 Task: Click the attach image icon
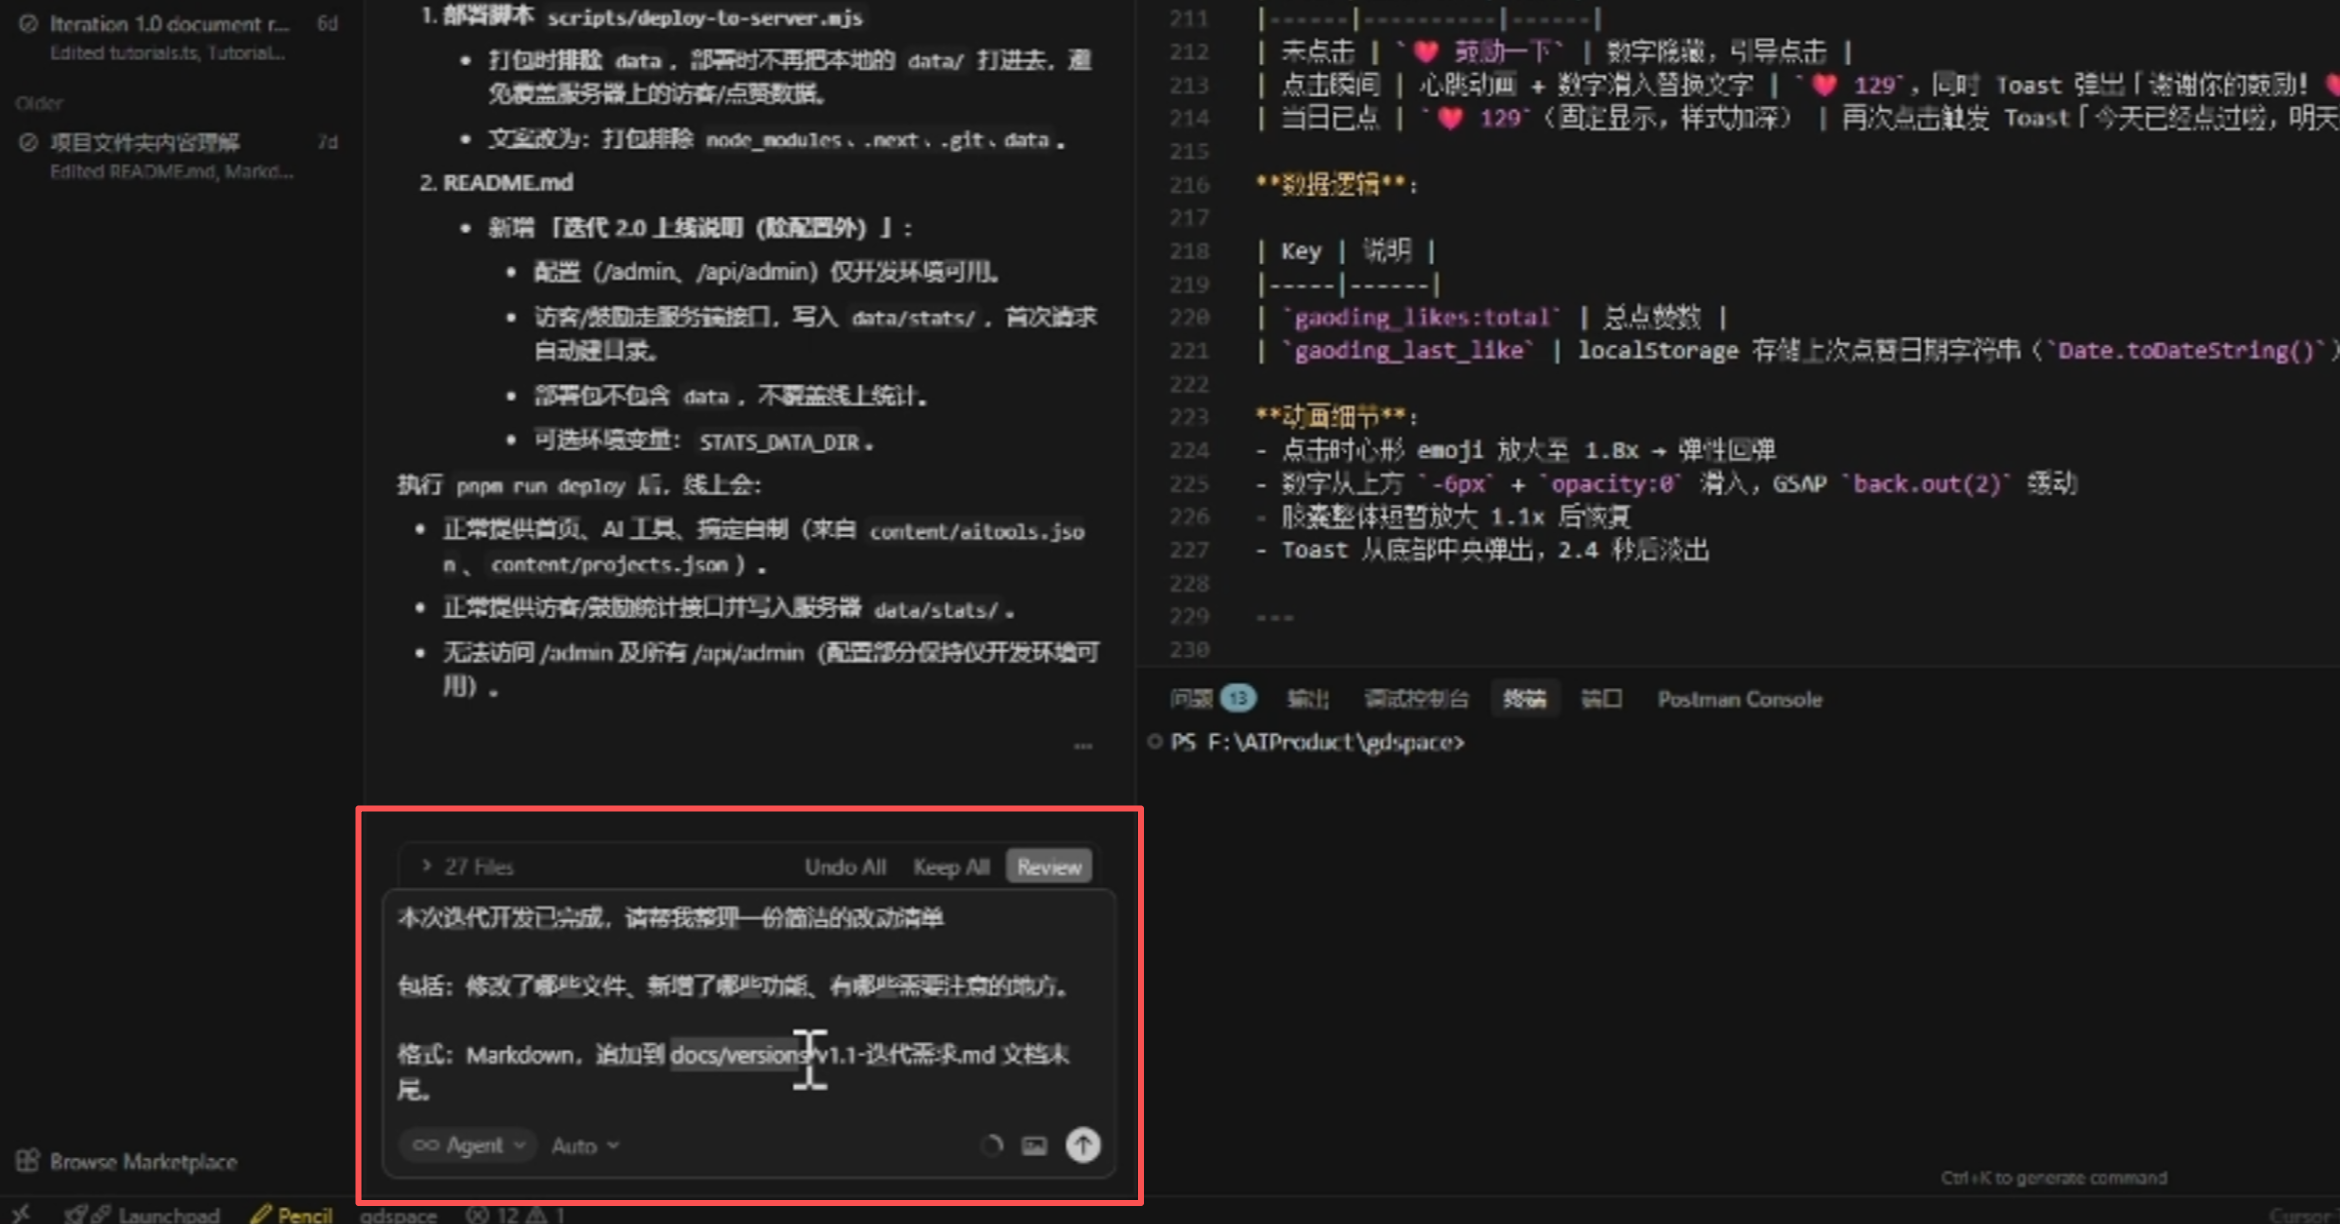1034,1146
